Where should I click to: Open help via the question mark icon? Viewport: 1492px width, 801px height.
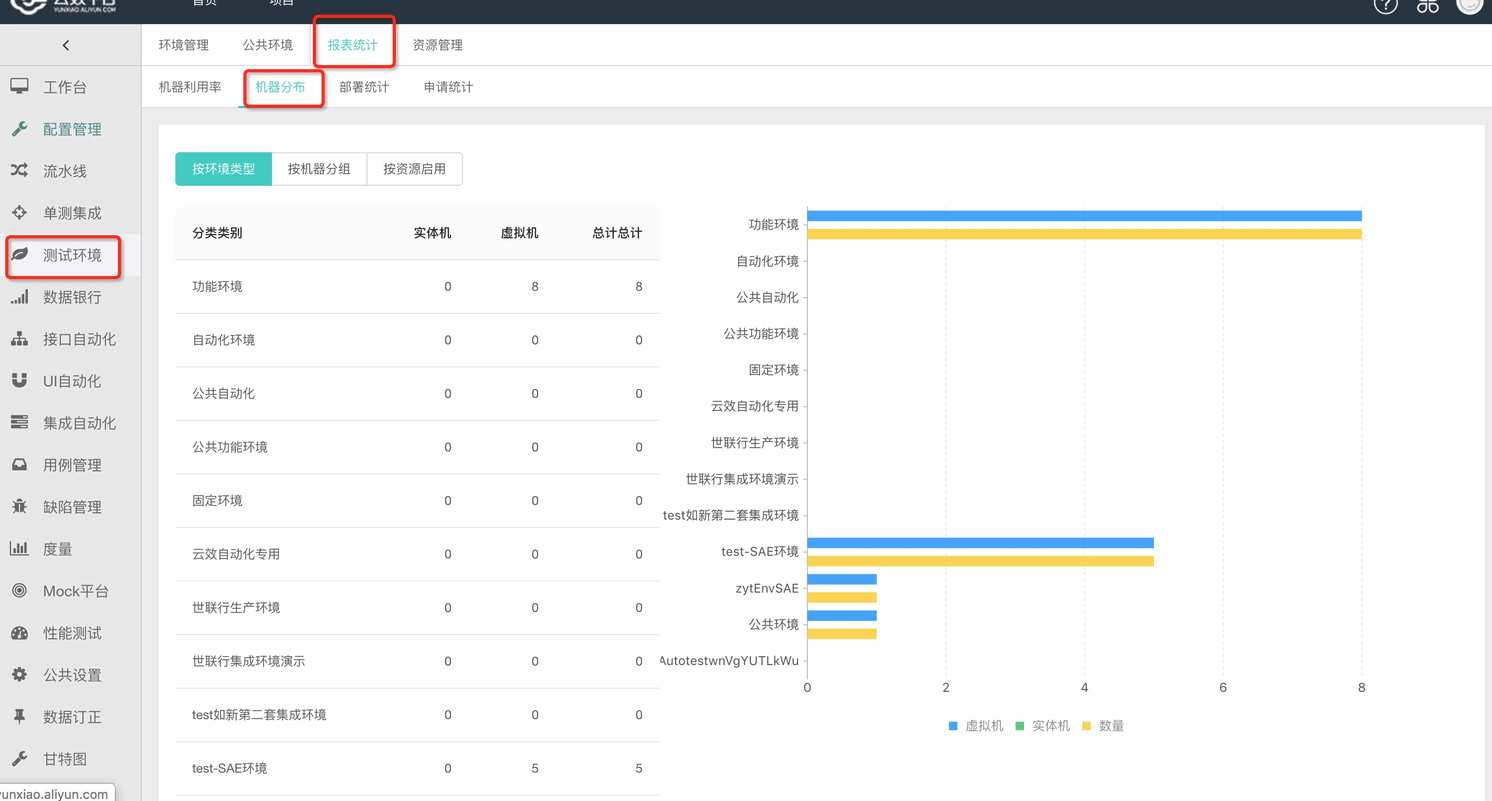tap(1385, 5)
